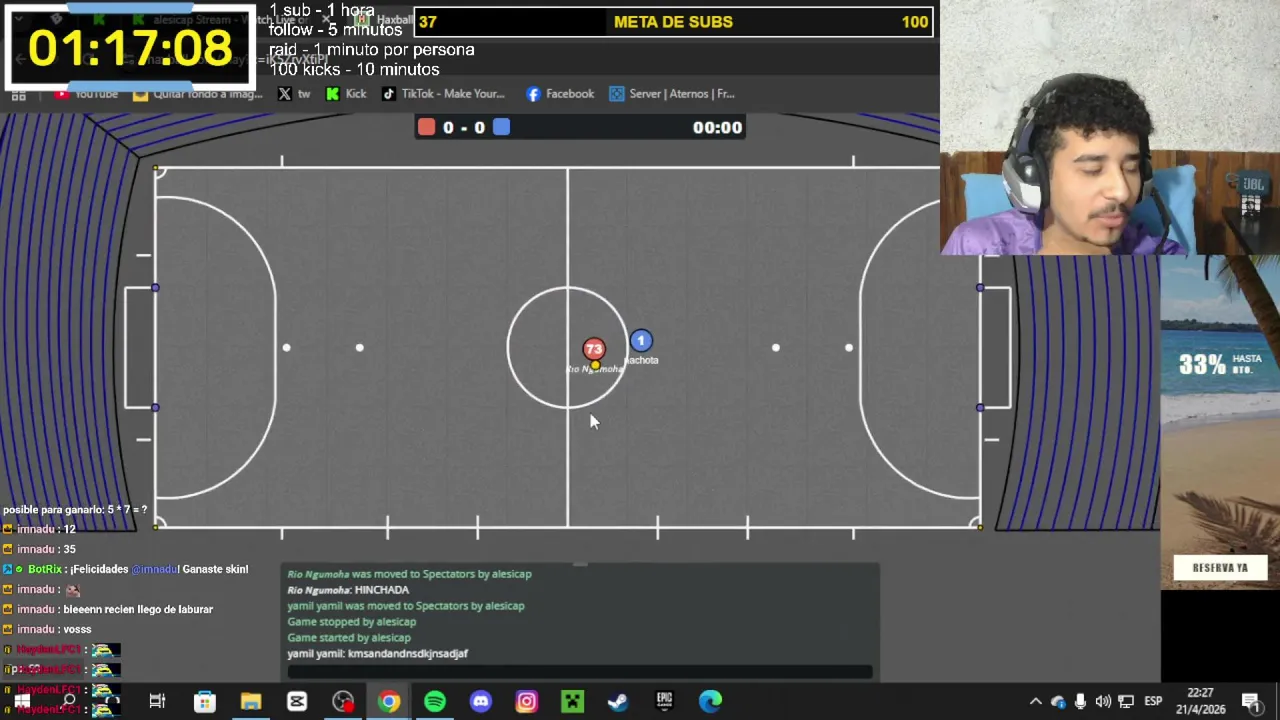1280x720 pixels.
Task: Open Discord from taskbar
Action: (481, 701)
